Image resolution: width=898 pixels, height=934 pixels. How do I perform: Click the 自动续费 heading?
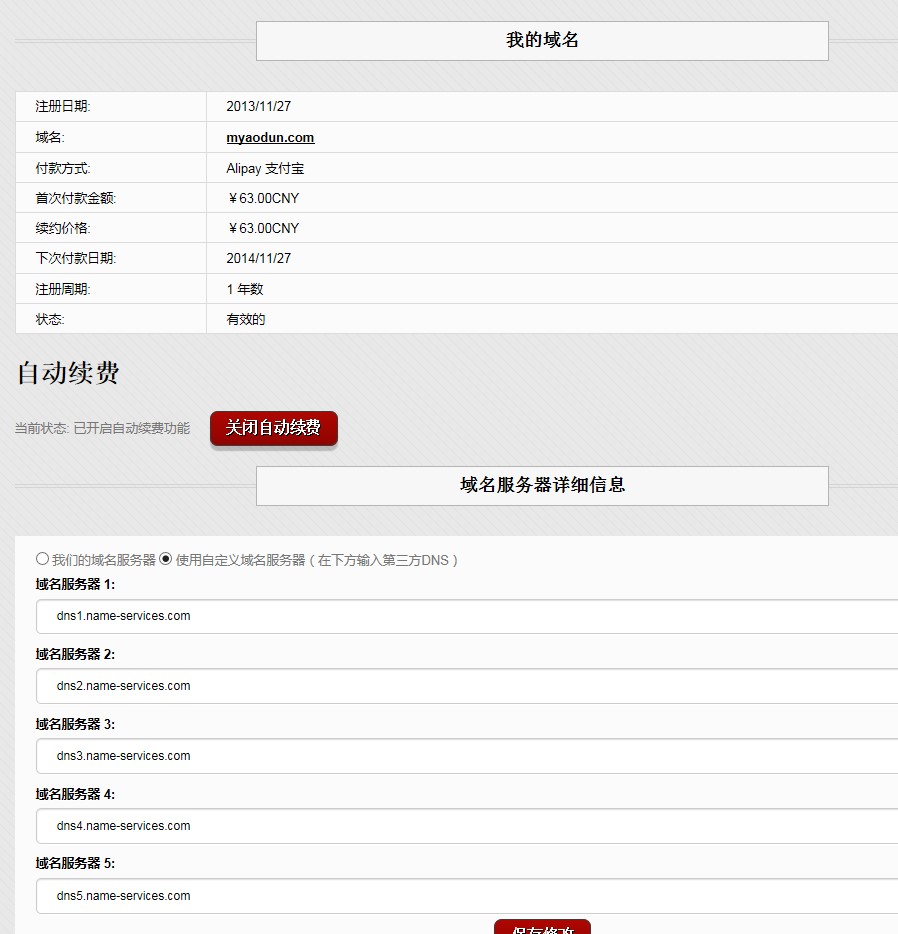[x=68, y=374]
